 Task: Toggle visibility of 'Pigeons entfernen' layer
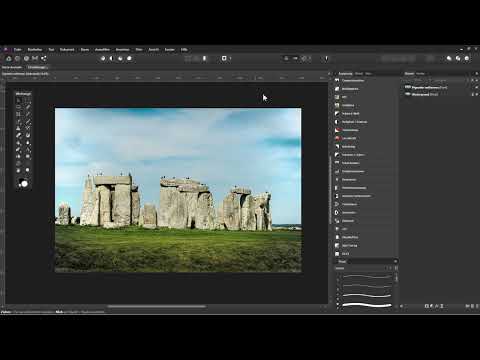(476, 88)
